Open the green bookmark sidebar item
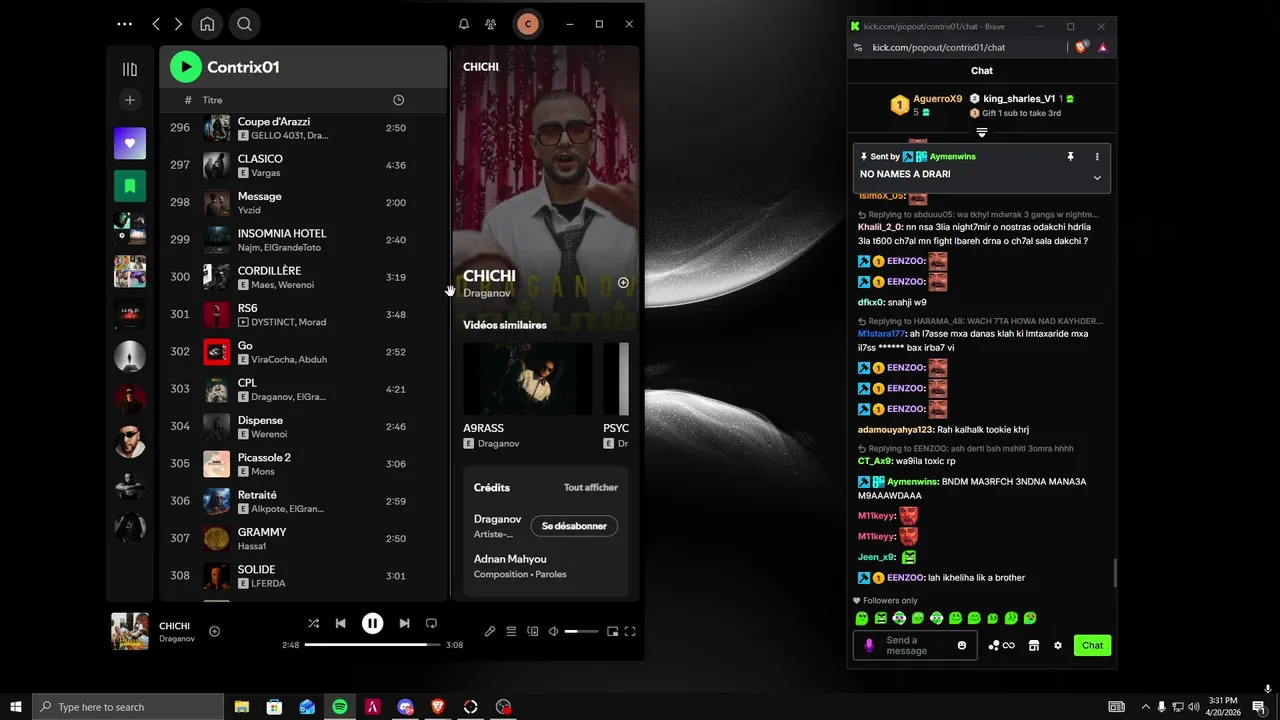1280x720 pixels. click(x=130, y=185)
